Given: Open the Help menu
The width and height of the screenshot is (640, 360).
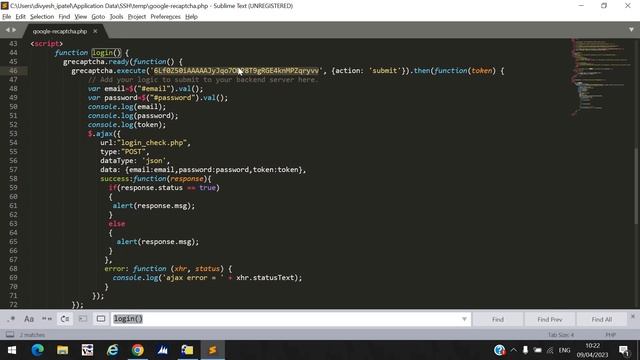Looking at the screenshot, I should pos(191,17).
